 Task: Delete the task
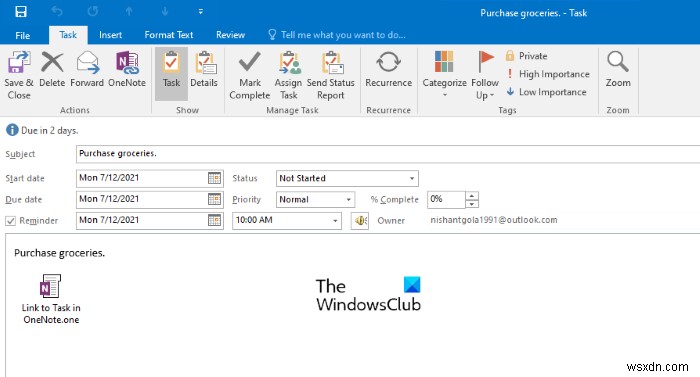point(52,70)
